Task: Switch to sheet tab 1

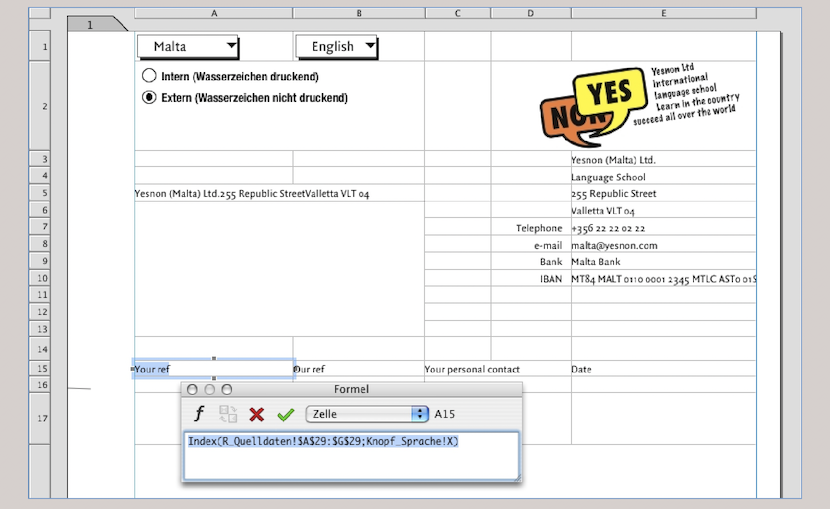Action: [x=90, y=25]
